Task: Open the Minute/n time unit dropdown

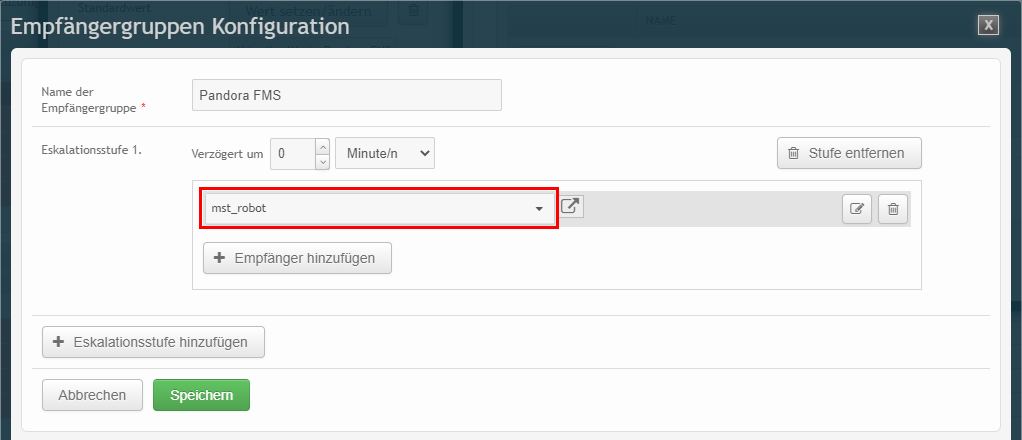Action: [x=385, y=153]
